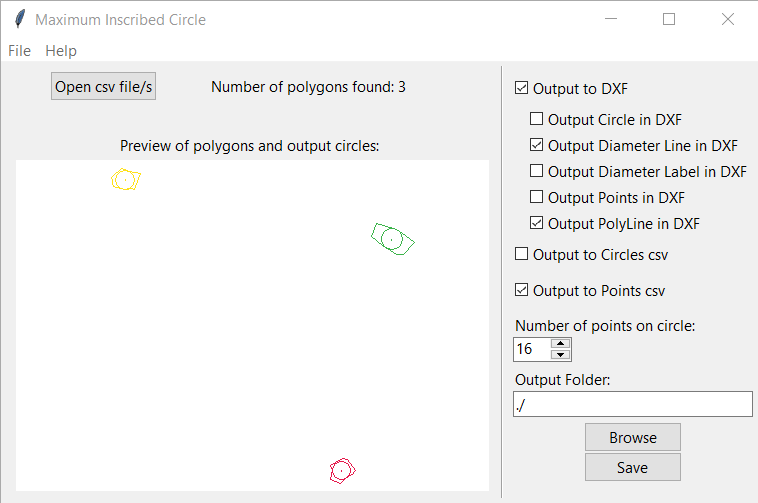Image resolution: width=758 pixels, height=503 pixels.
Task: Disable Output Diameter Line in DXF
Action: tap(536, 144)
